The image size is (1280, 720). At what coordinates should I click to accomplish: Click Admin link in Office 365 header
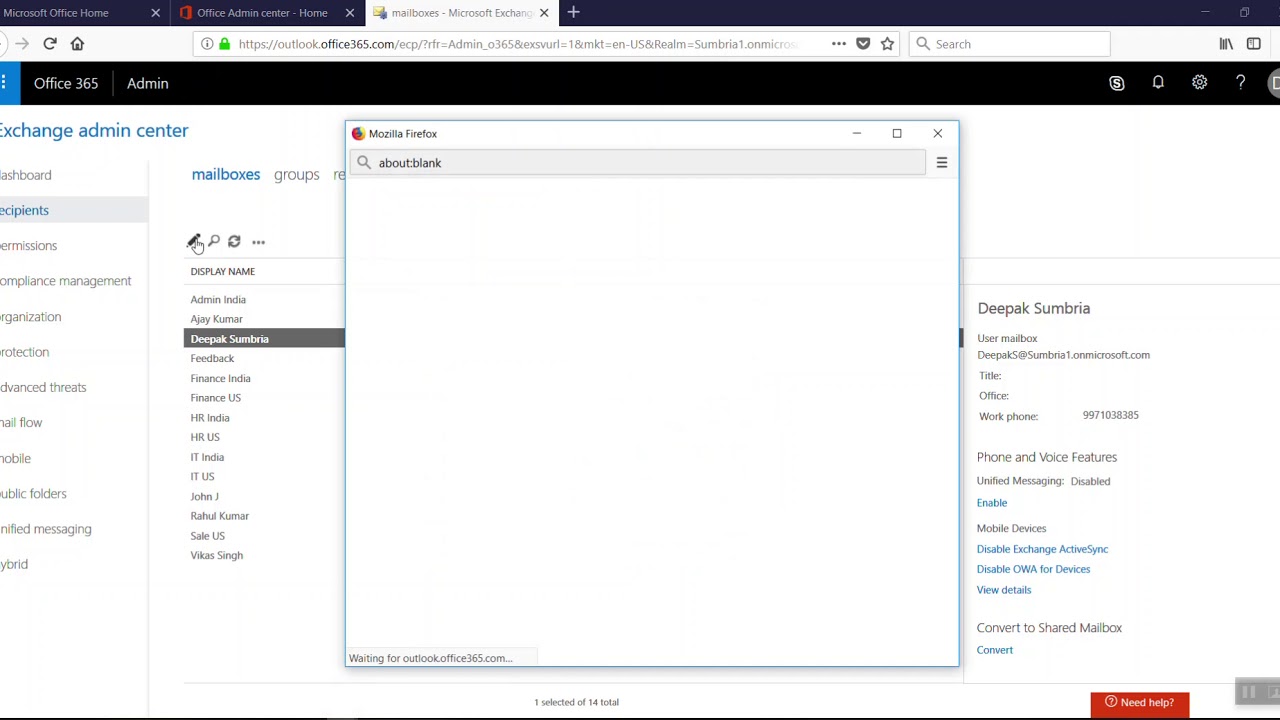point(147,83)
